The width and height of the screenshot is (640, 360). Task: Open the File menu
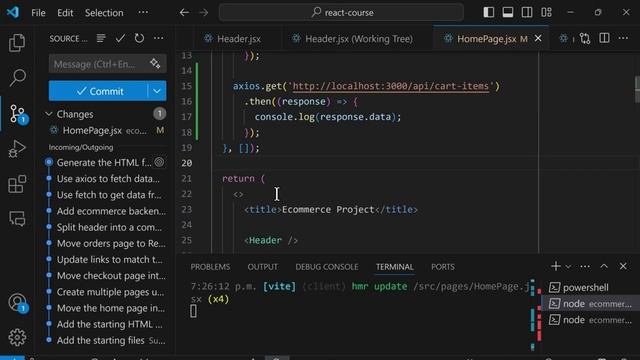[x=38, y=13]
